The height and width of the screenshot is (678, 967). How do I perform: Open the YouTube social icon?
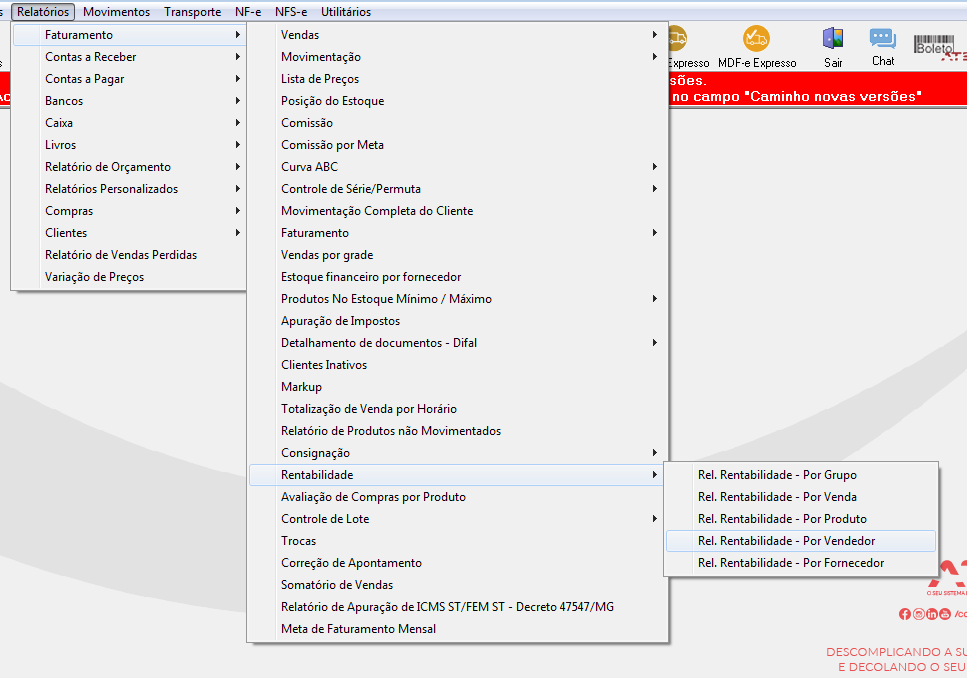point(945,614)
